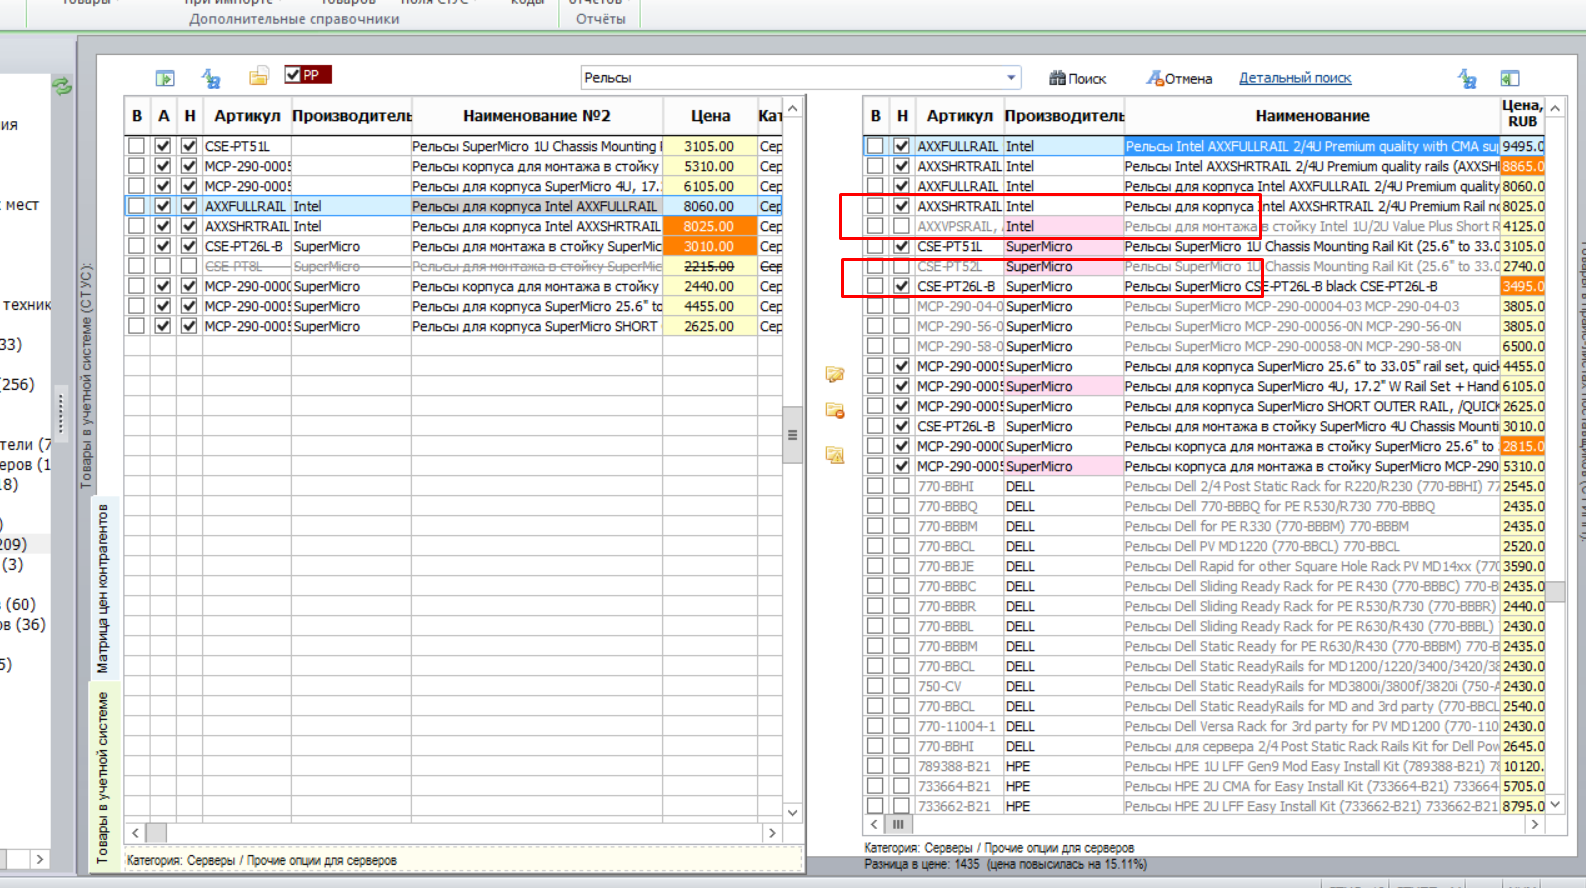Open the Детальный поиск link

point(1295,78)
